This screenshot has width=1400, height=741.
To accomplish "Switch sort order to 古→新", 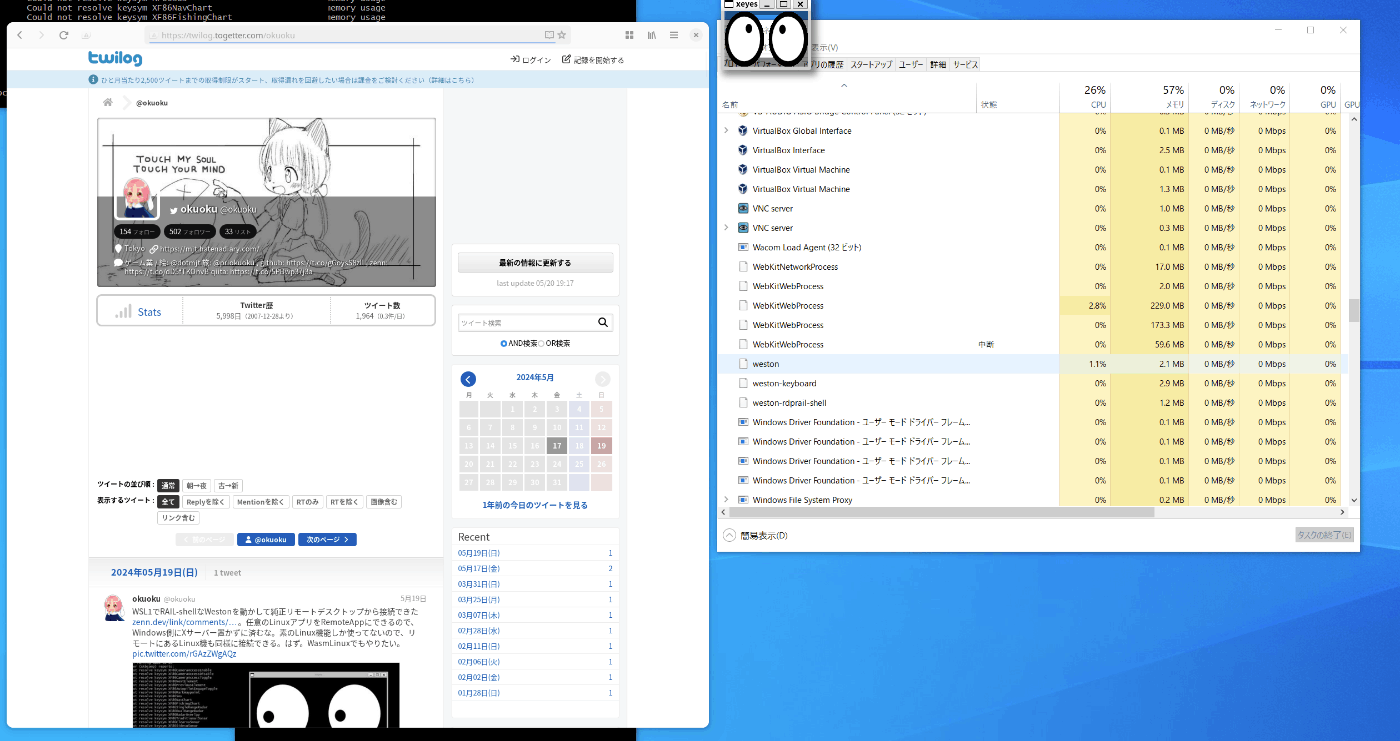I will pos(228,485).
